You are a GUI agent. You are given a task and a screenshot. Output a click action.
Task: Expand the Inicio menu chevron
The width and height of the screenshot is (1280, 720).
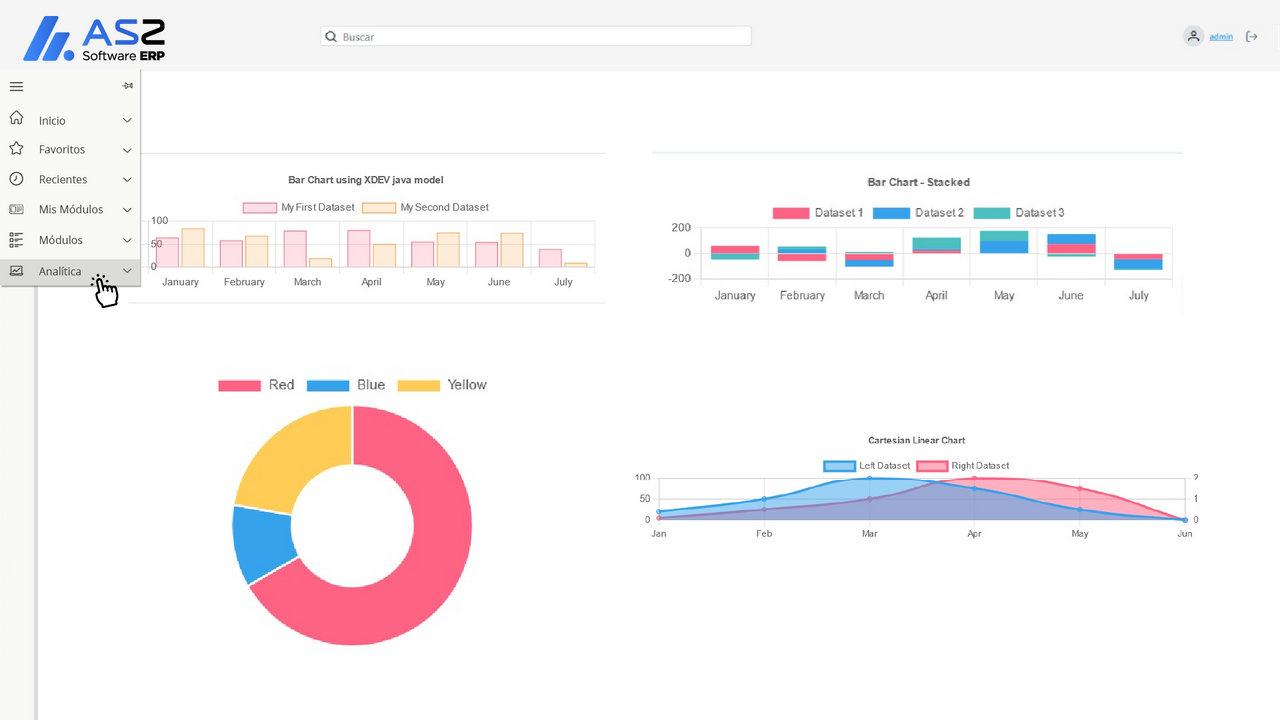(127, 120)
